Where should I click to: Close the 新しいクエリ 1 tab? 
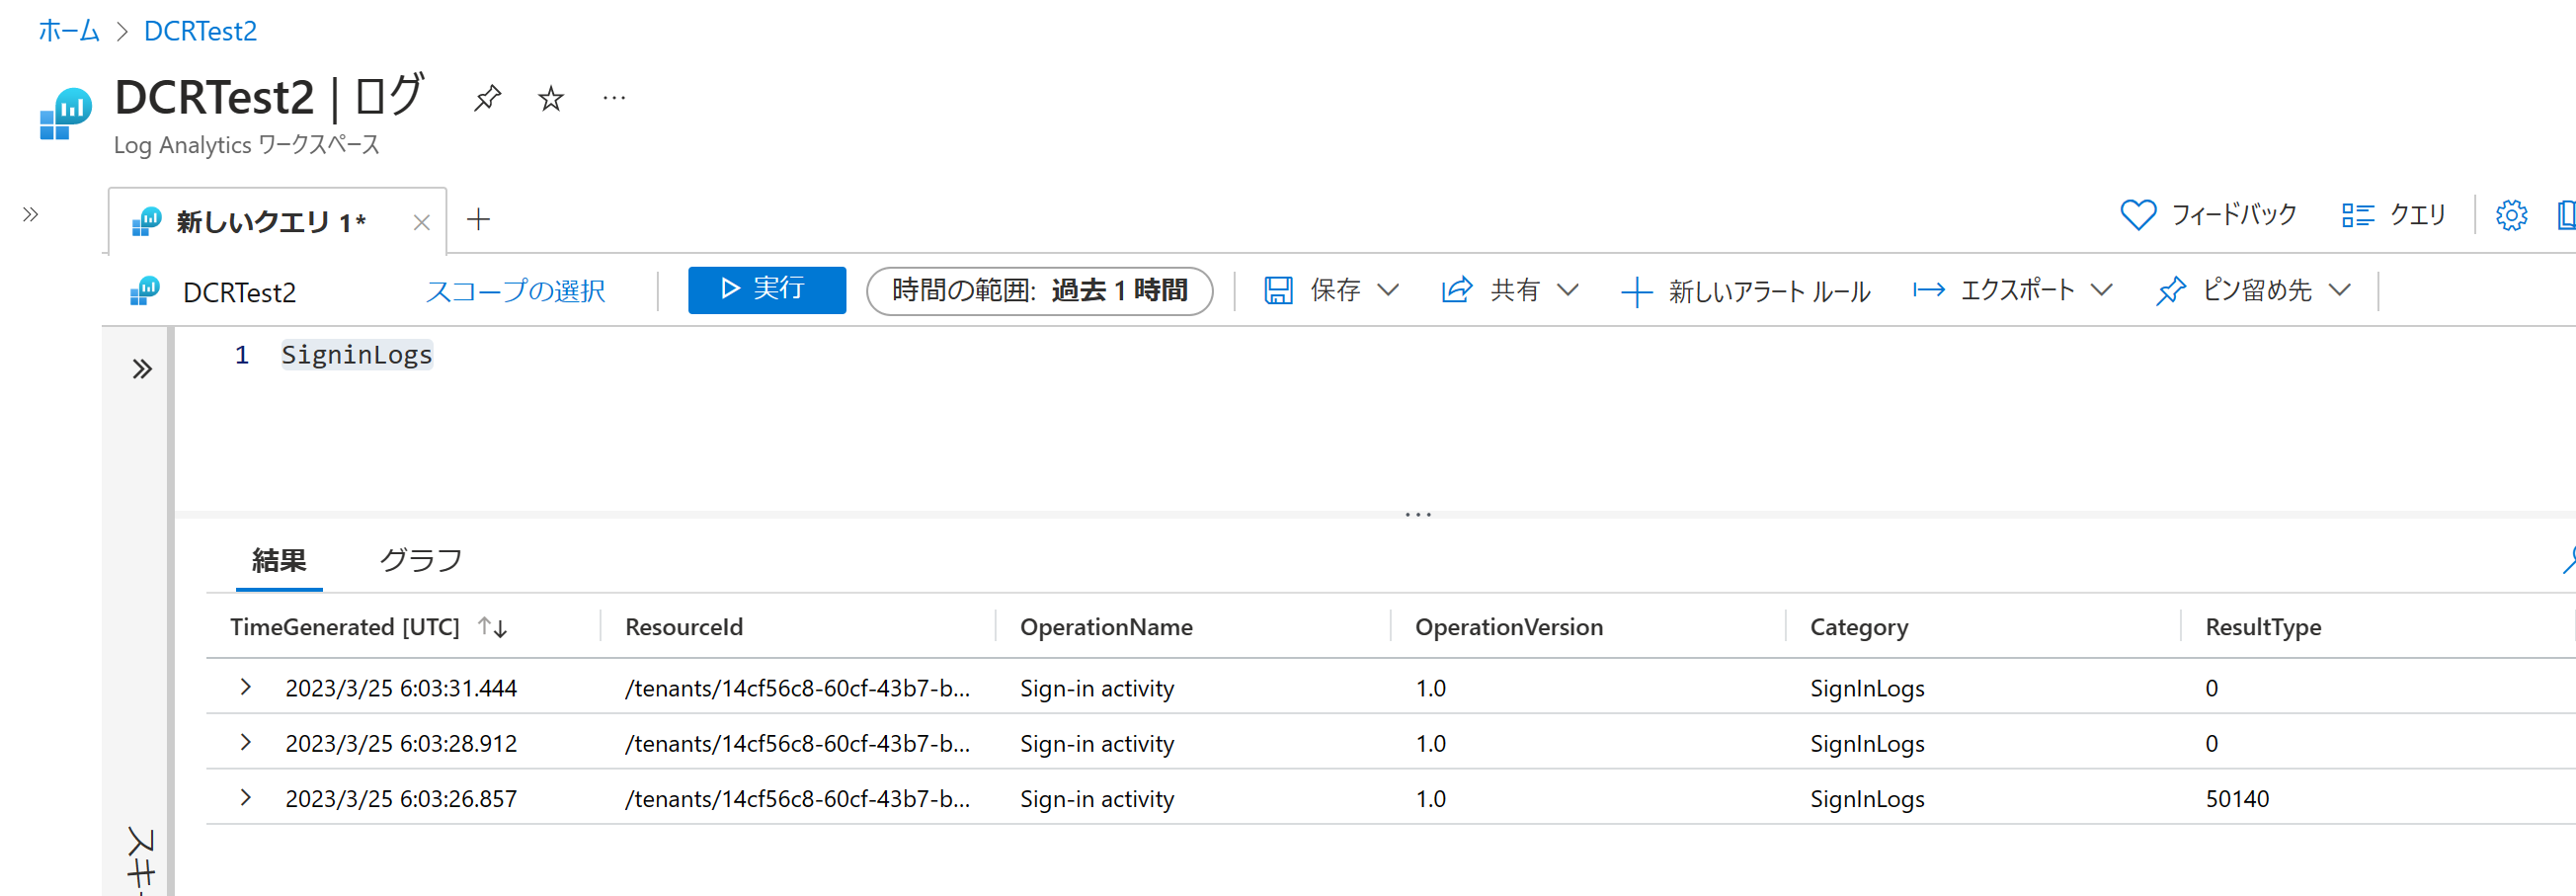421,222
